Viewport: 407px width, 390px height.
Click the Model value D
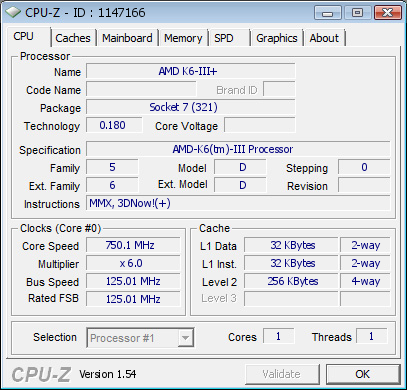click(240, 167)
